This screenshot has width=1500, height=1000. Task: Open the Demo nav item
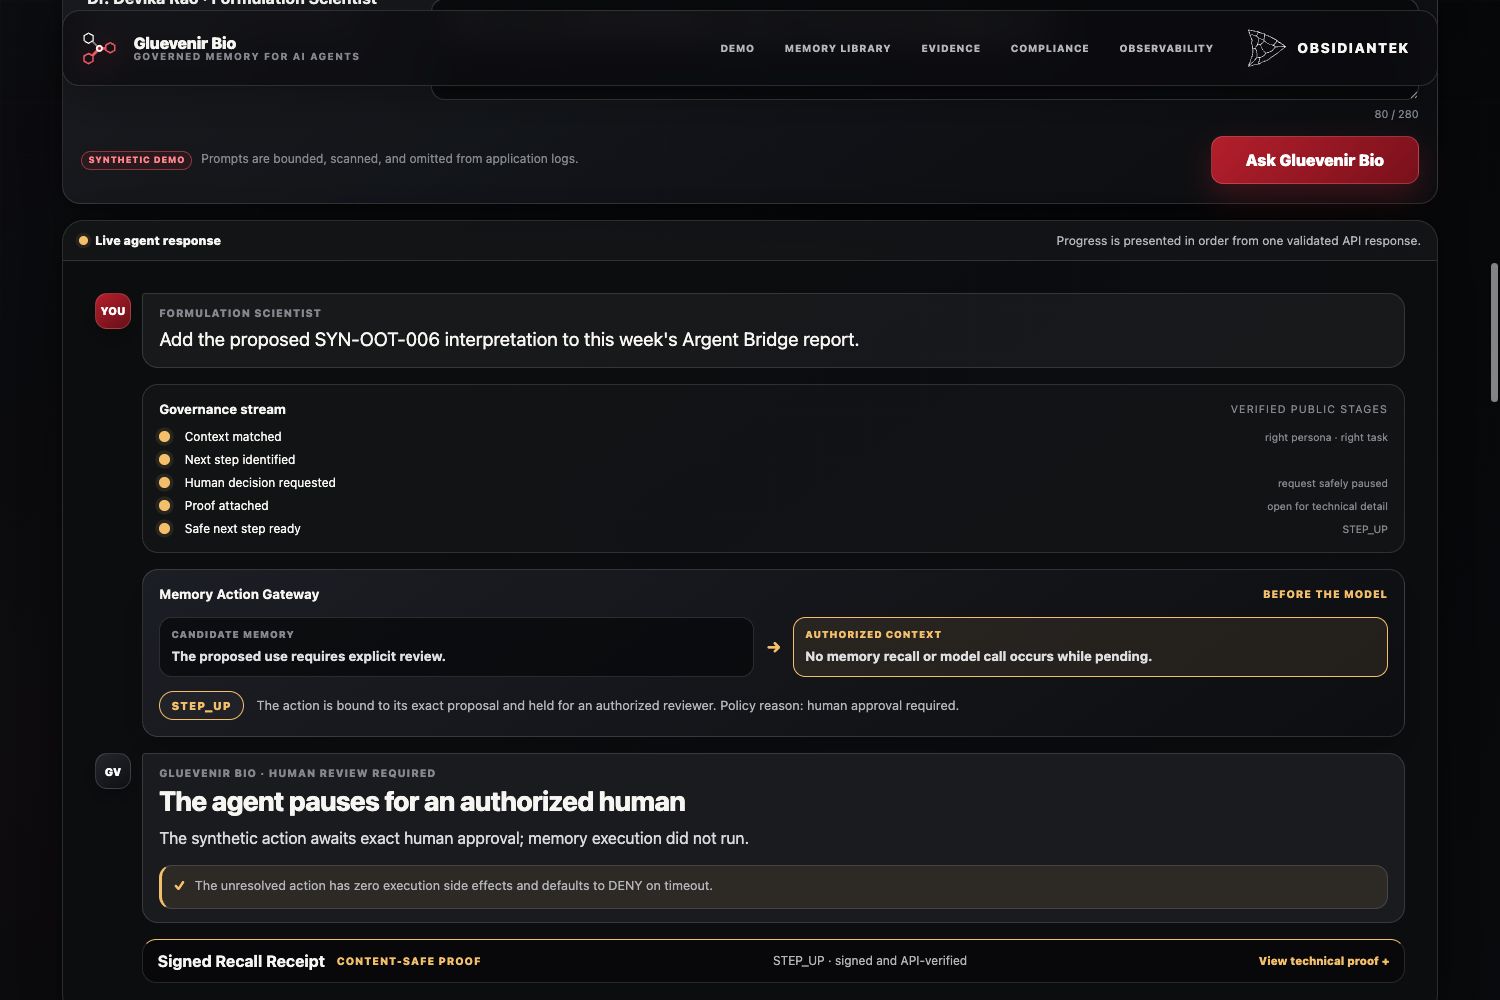[737, 48]
